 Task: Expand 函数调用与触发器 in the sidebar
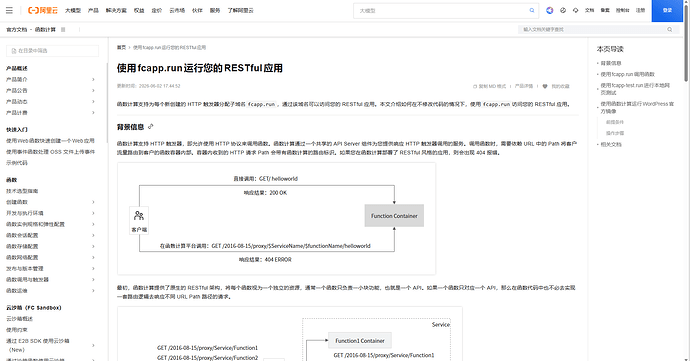point(93,280)
